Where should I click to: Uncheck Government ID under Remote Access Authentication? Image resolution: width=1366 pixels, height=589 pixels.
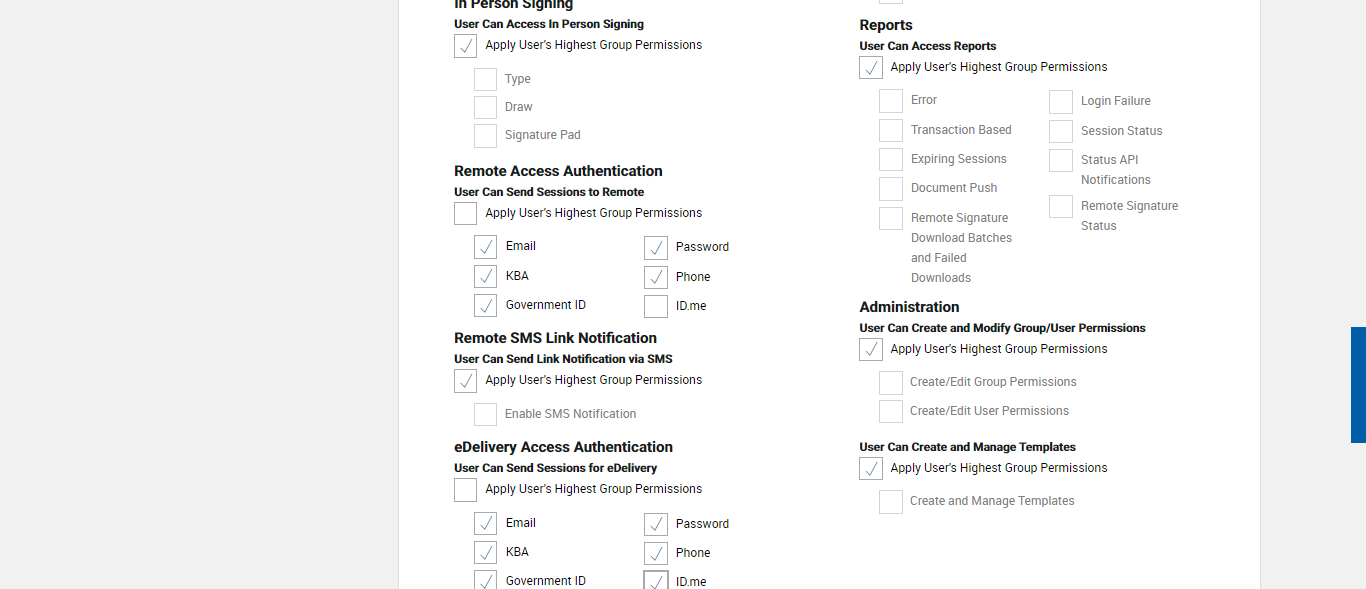[485, 305]
